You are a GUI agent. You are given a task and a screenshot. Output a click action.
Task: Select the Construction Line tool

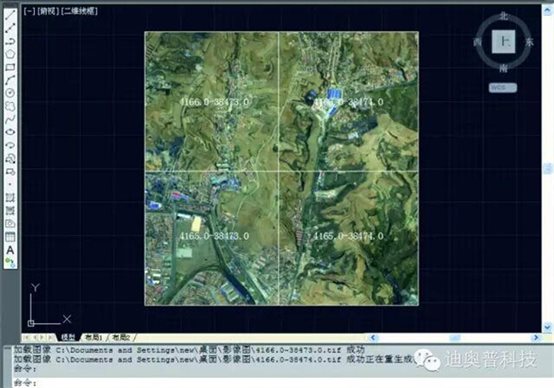tap(10, 28)
